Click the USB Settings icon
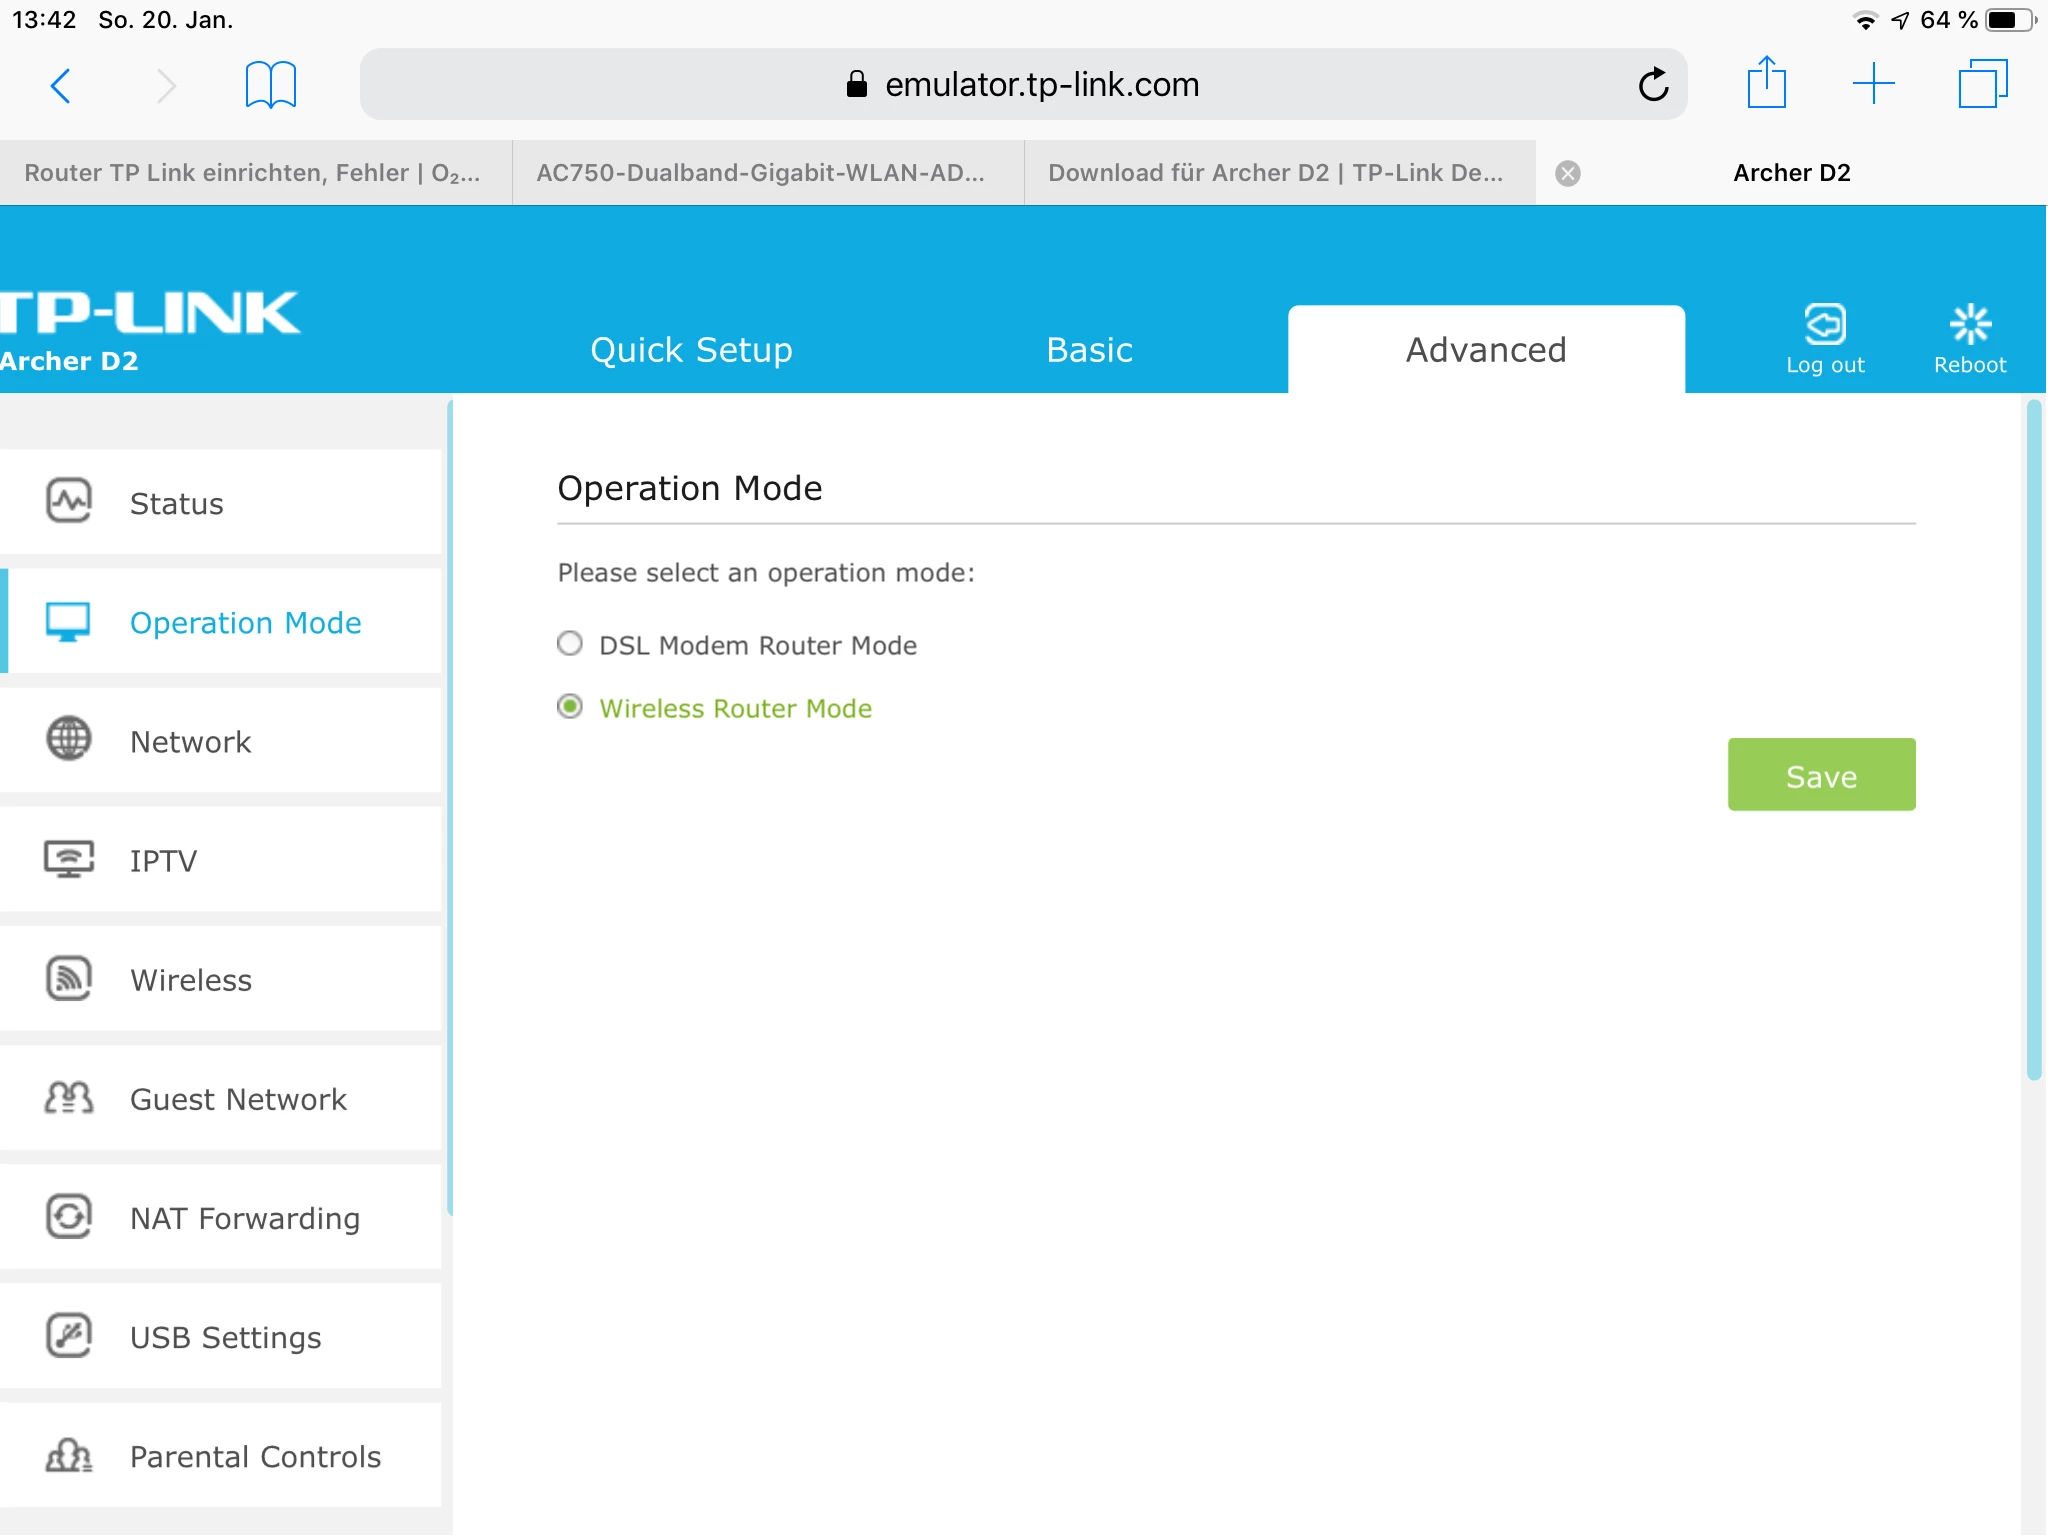The width and height of the screenshot is (2048, 1536). 69,1336
